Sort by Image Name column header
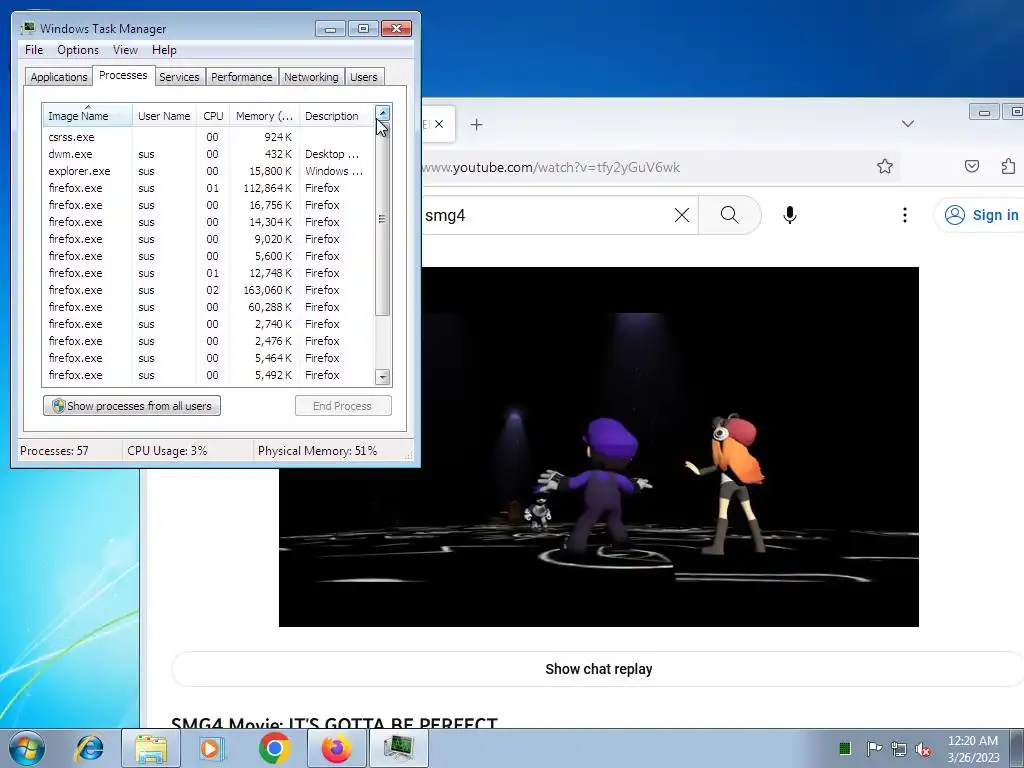Screen dimensions: 1024x768 pyautogui.click(x=88, y=116)
